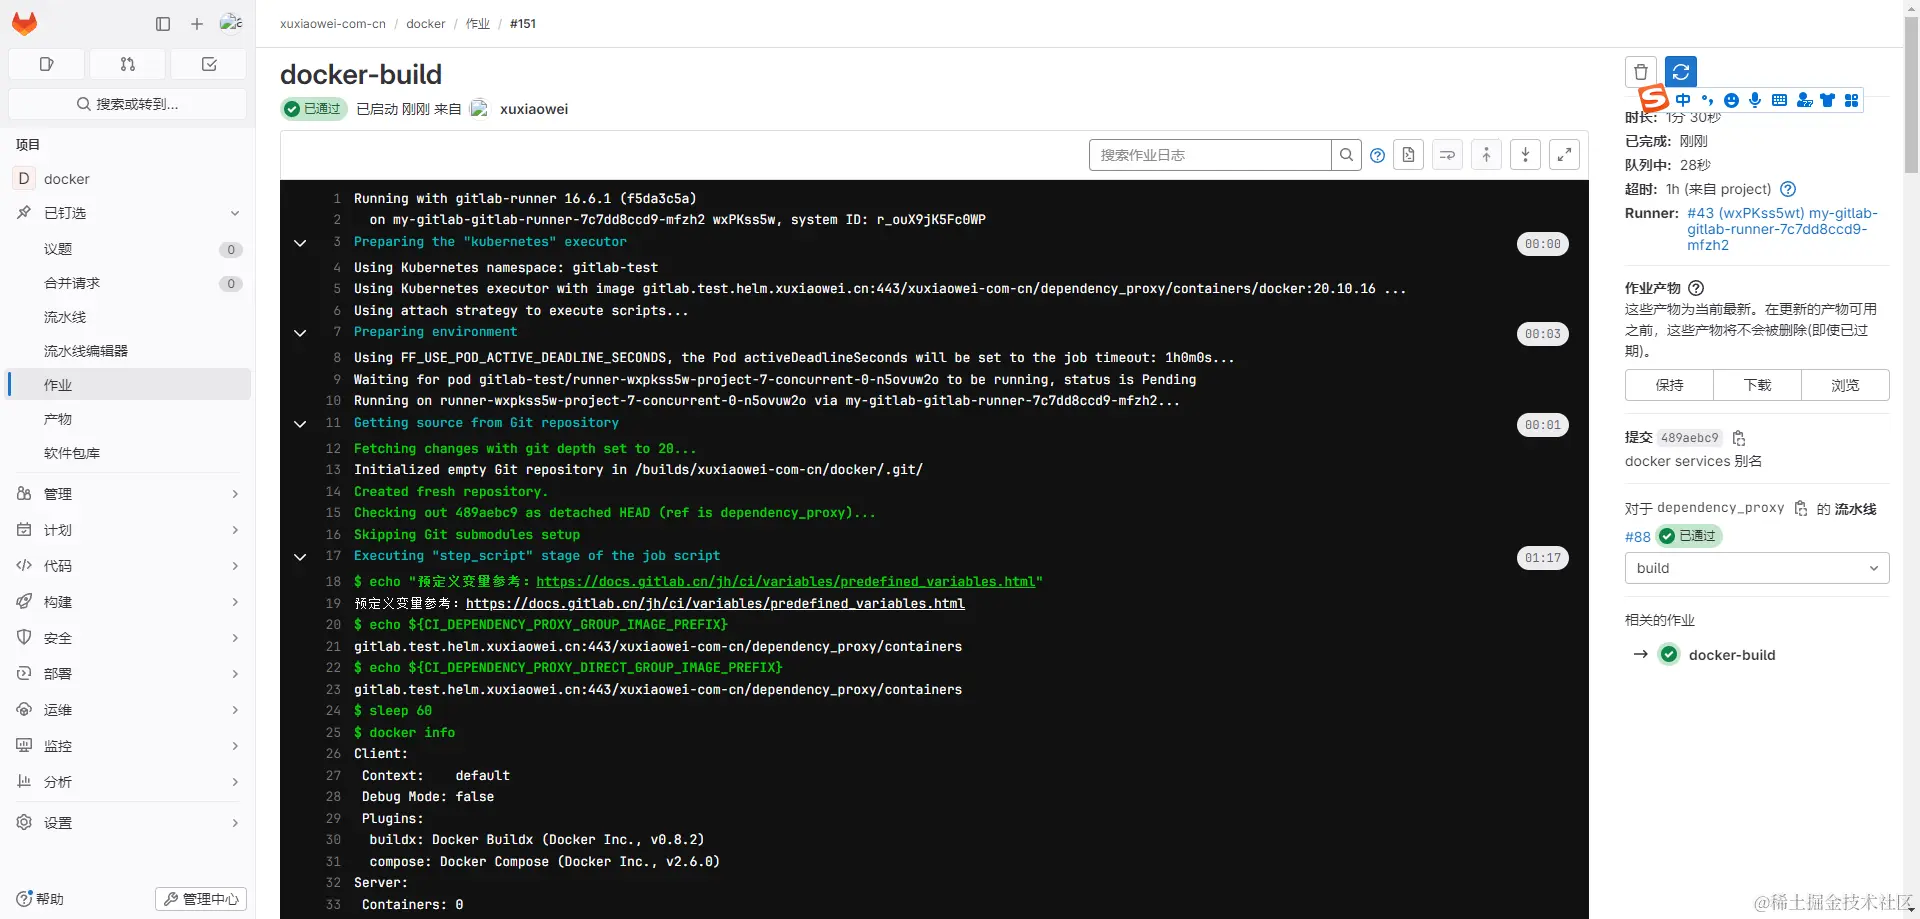Open the Sogou toolbox grid icon

1851,100
